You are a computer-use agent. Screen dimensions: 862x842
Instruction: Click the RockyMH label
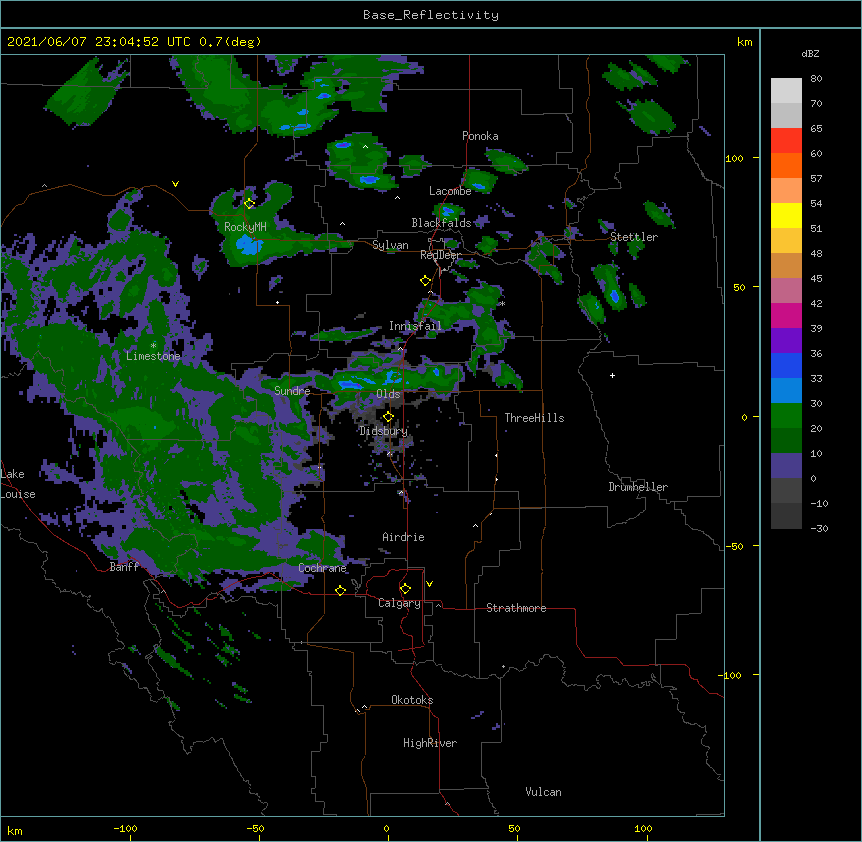(245, 227)
